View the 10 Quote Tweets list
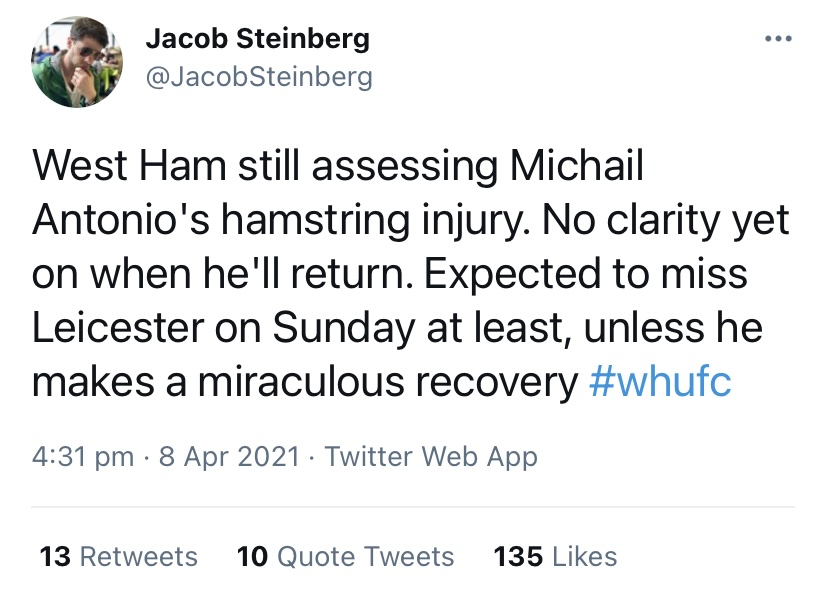Viewport: 826px width, 595px height. pyautogui.click(x=345, y=557)
